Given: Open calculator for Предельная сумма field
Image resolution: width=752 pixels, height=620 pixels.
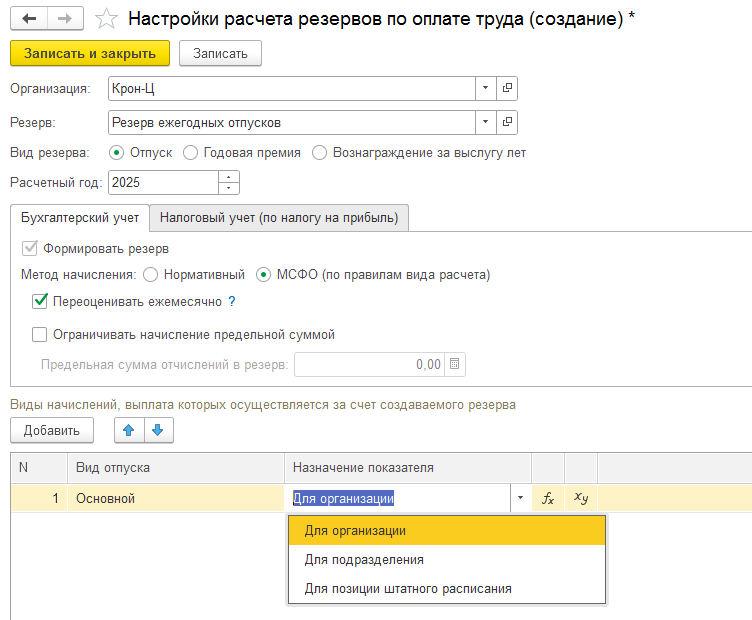Looking at the screenshot, I should click(455, 365).
